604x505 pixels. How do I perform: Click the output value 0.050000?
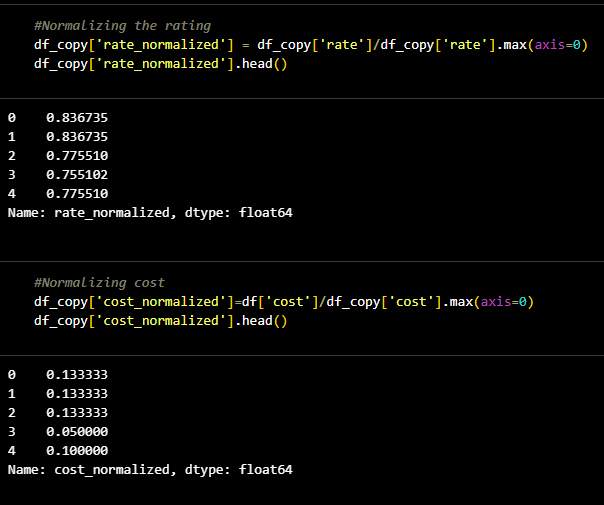pyautogui.click(x=77, y=432)
